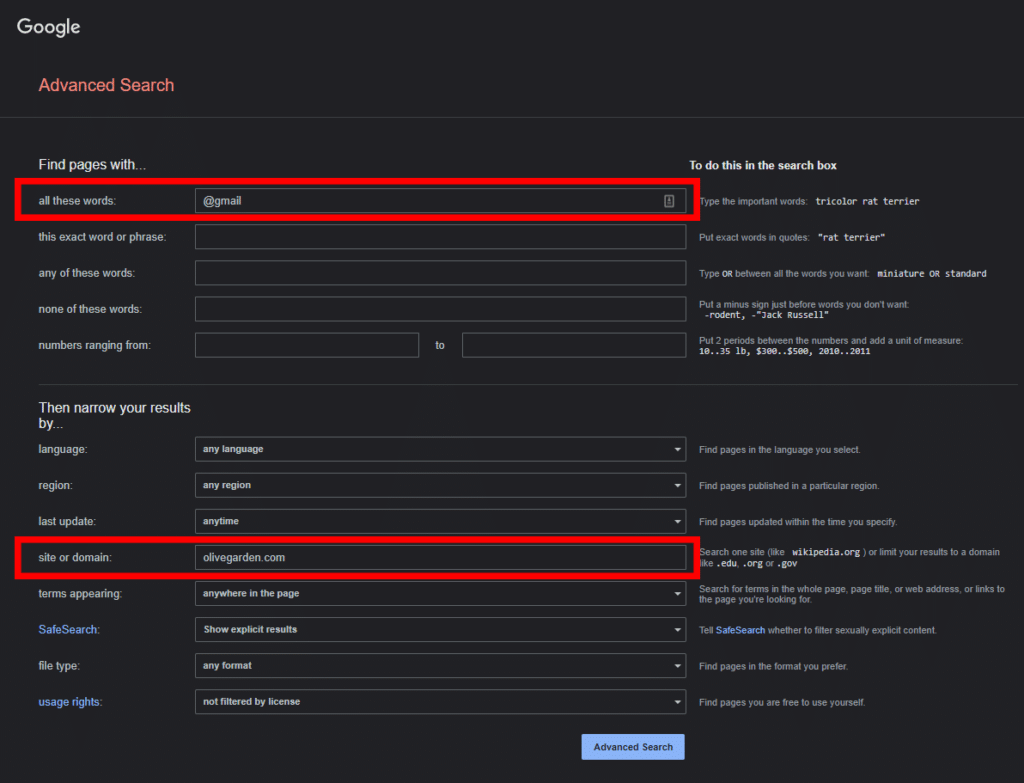Click 'Find pages you are free to use' text
The image size is (1024, 783).
point(782,702)
